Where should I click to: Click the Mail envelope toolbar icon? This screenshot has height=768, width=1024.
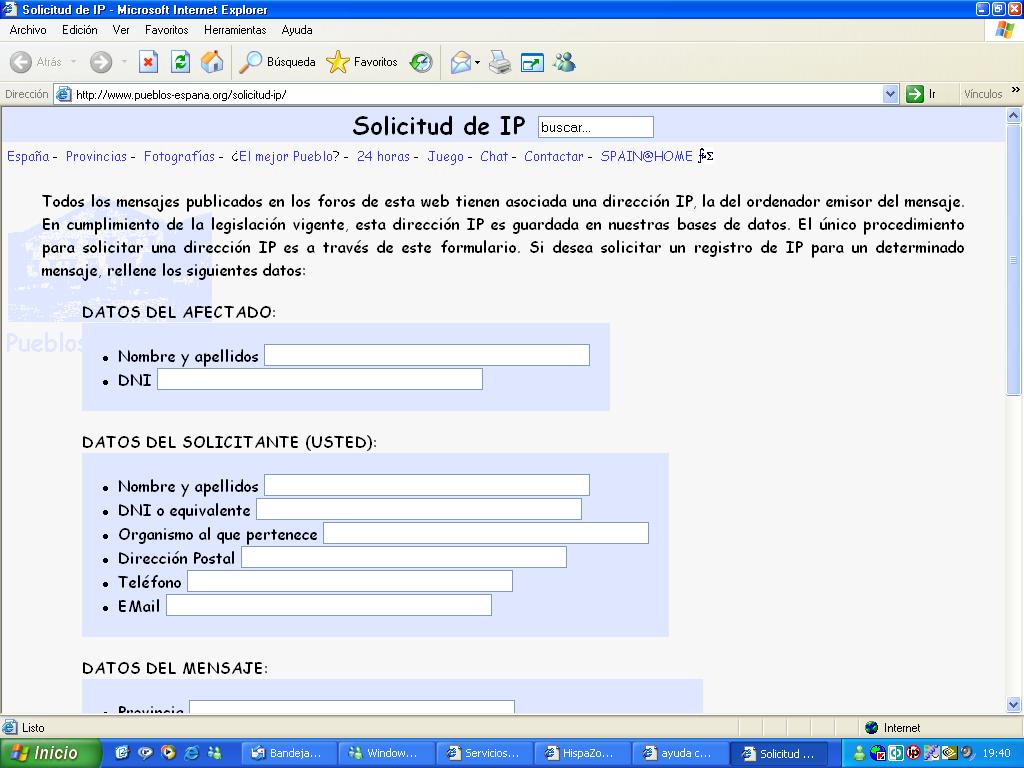(460, 62)
